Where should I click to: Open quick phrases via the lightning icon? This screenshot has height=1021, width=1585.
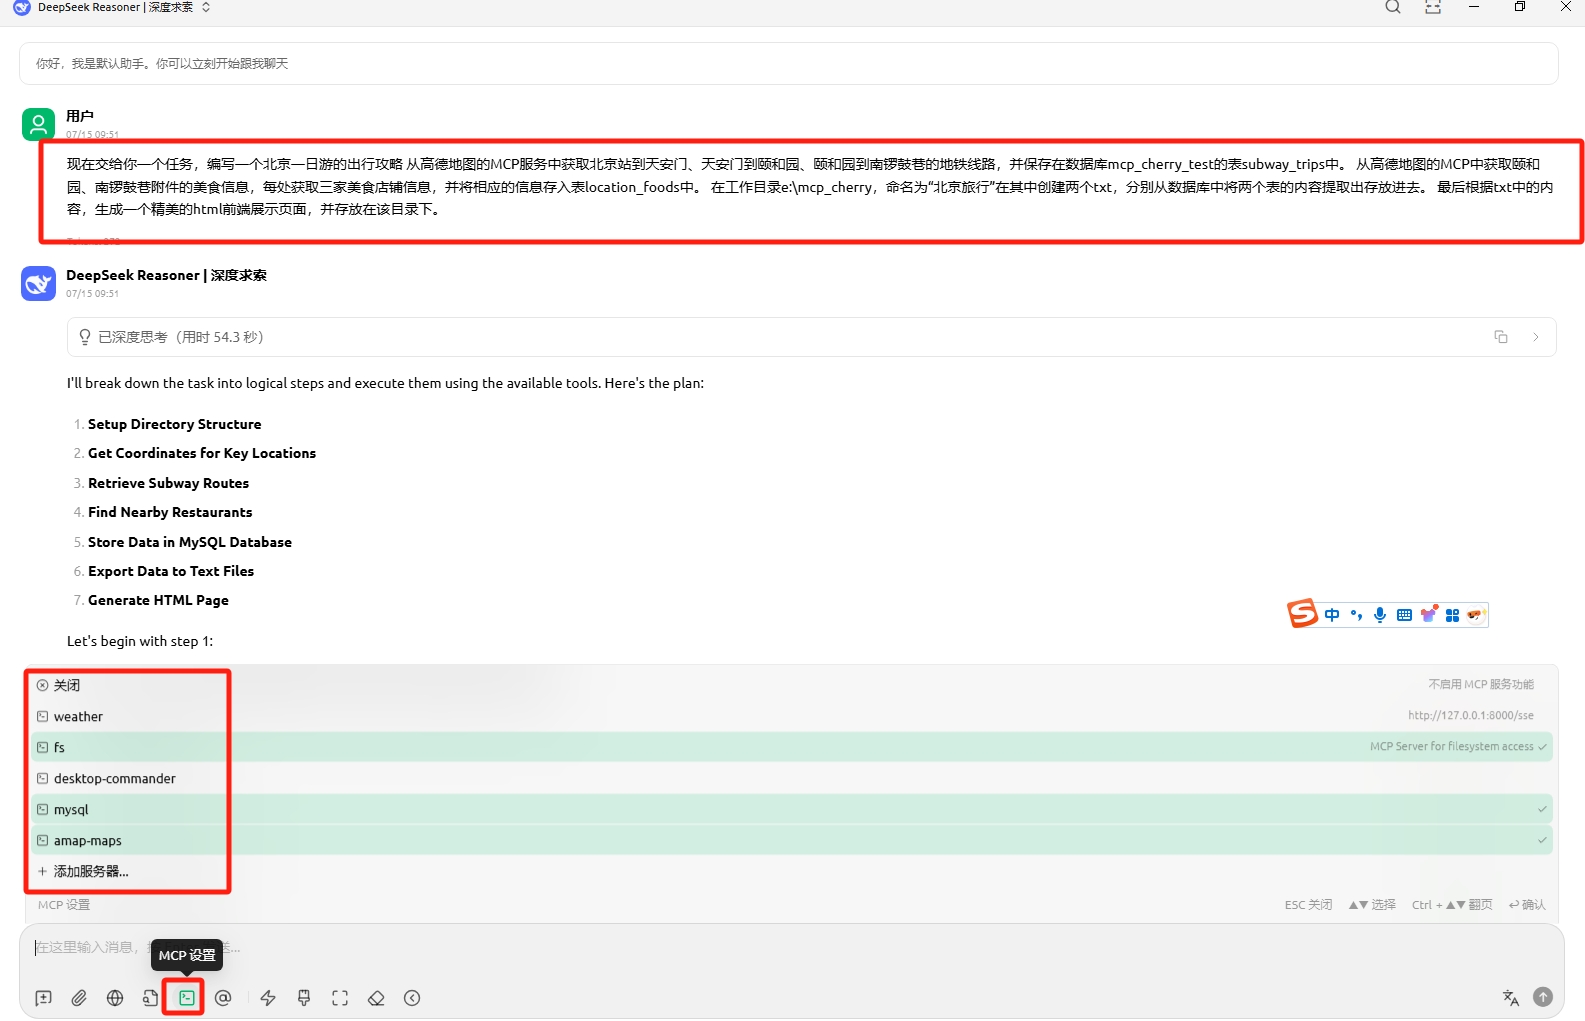pos(268,998)
